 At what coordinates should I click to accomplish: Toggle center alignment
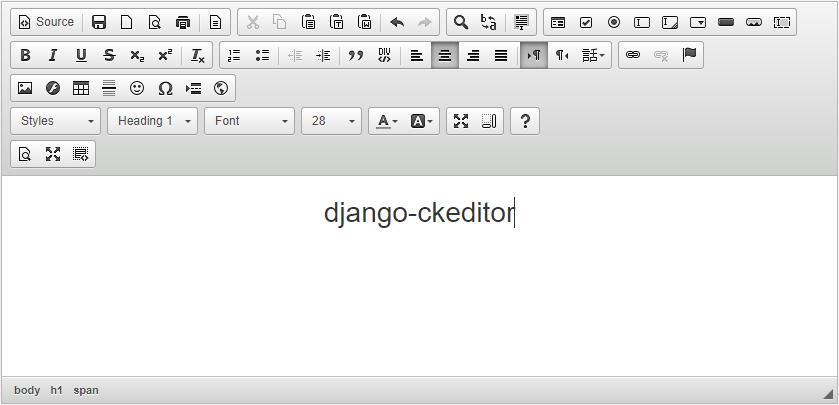click(x=445, y=55)
